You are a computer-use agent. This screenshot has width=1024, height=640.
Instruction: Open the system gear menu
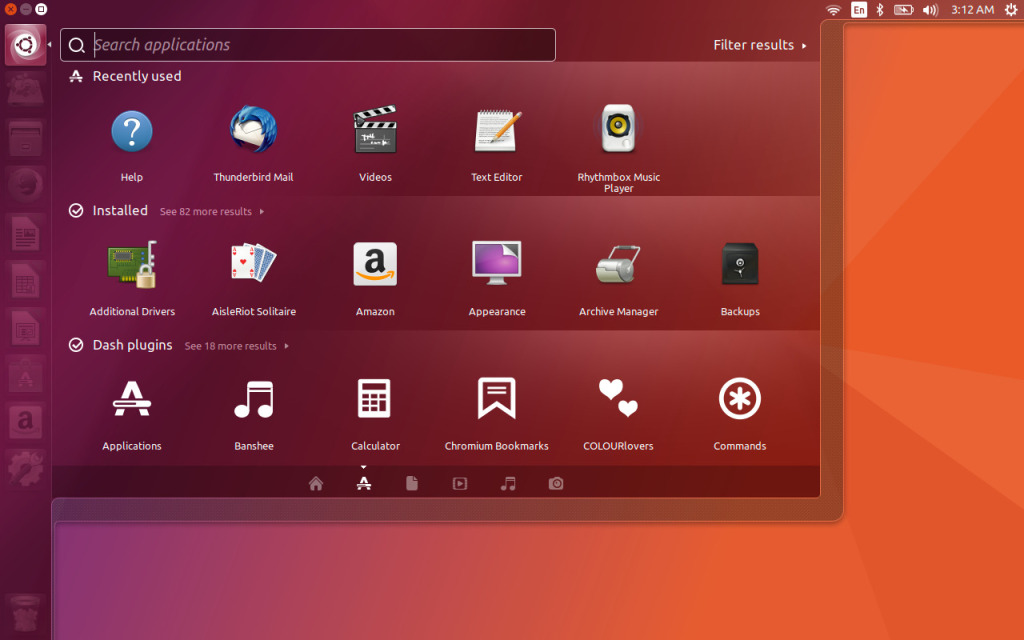pyautogui.click(x=1011, y=10)
